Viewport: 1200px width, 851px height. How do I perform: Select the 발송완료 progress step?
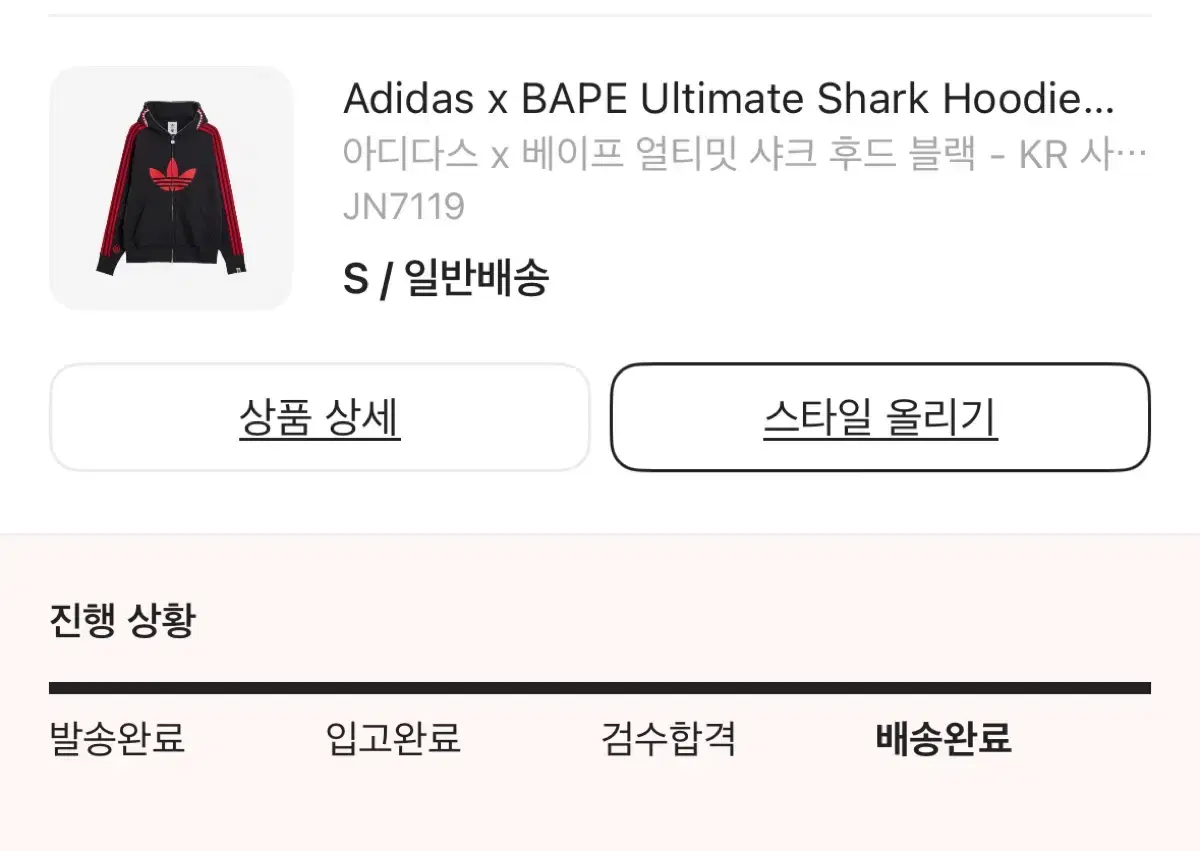click(117, 739)
